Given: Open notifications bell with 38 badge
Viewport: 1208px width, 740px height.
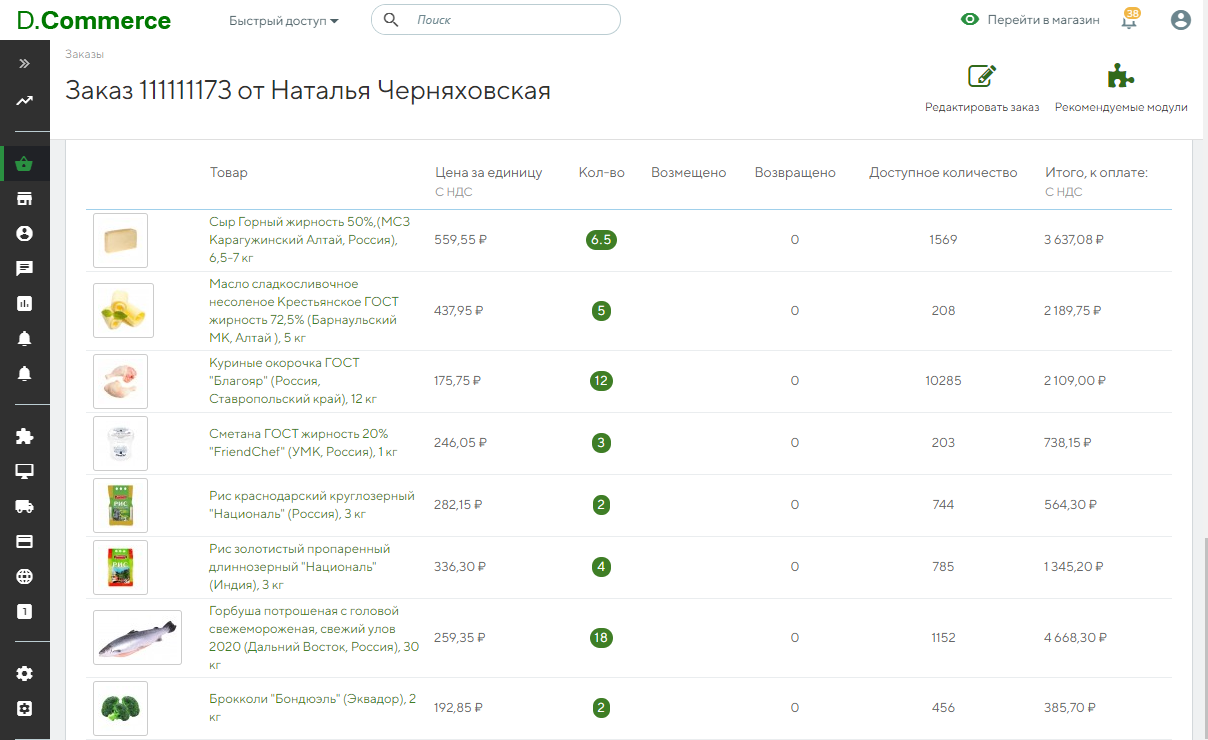Looking at the screenshot, I should [x=1130, y=19].
